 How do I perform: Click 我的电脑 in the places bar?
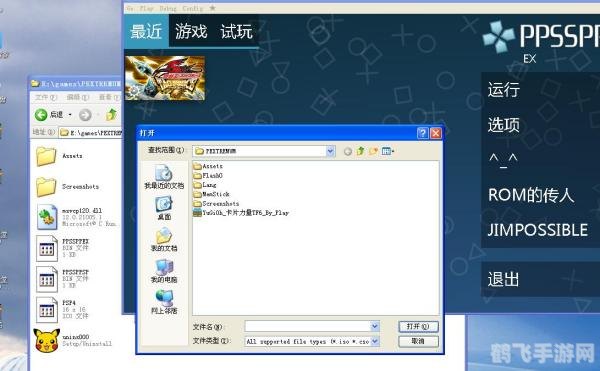tap(164, 271)
